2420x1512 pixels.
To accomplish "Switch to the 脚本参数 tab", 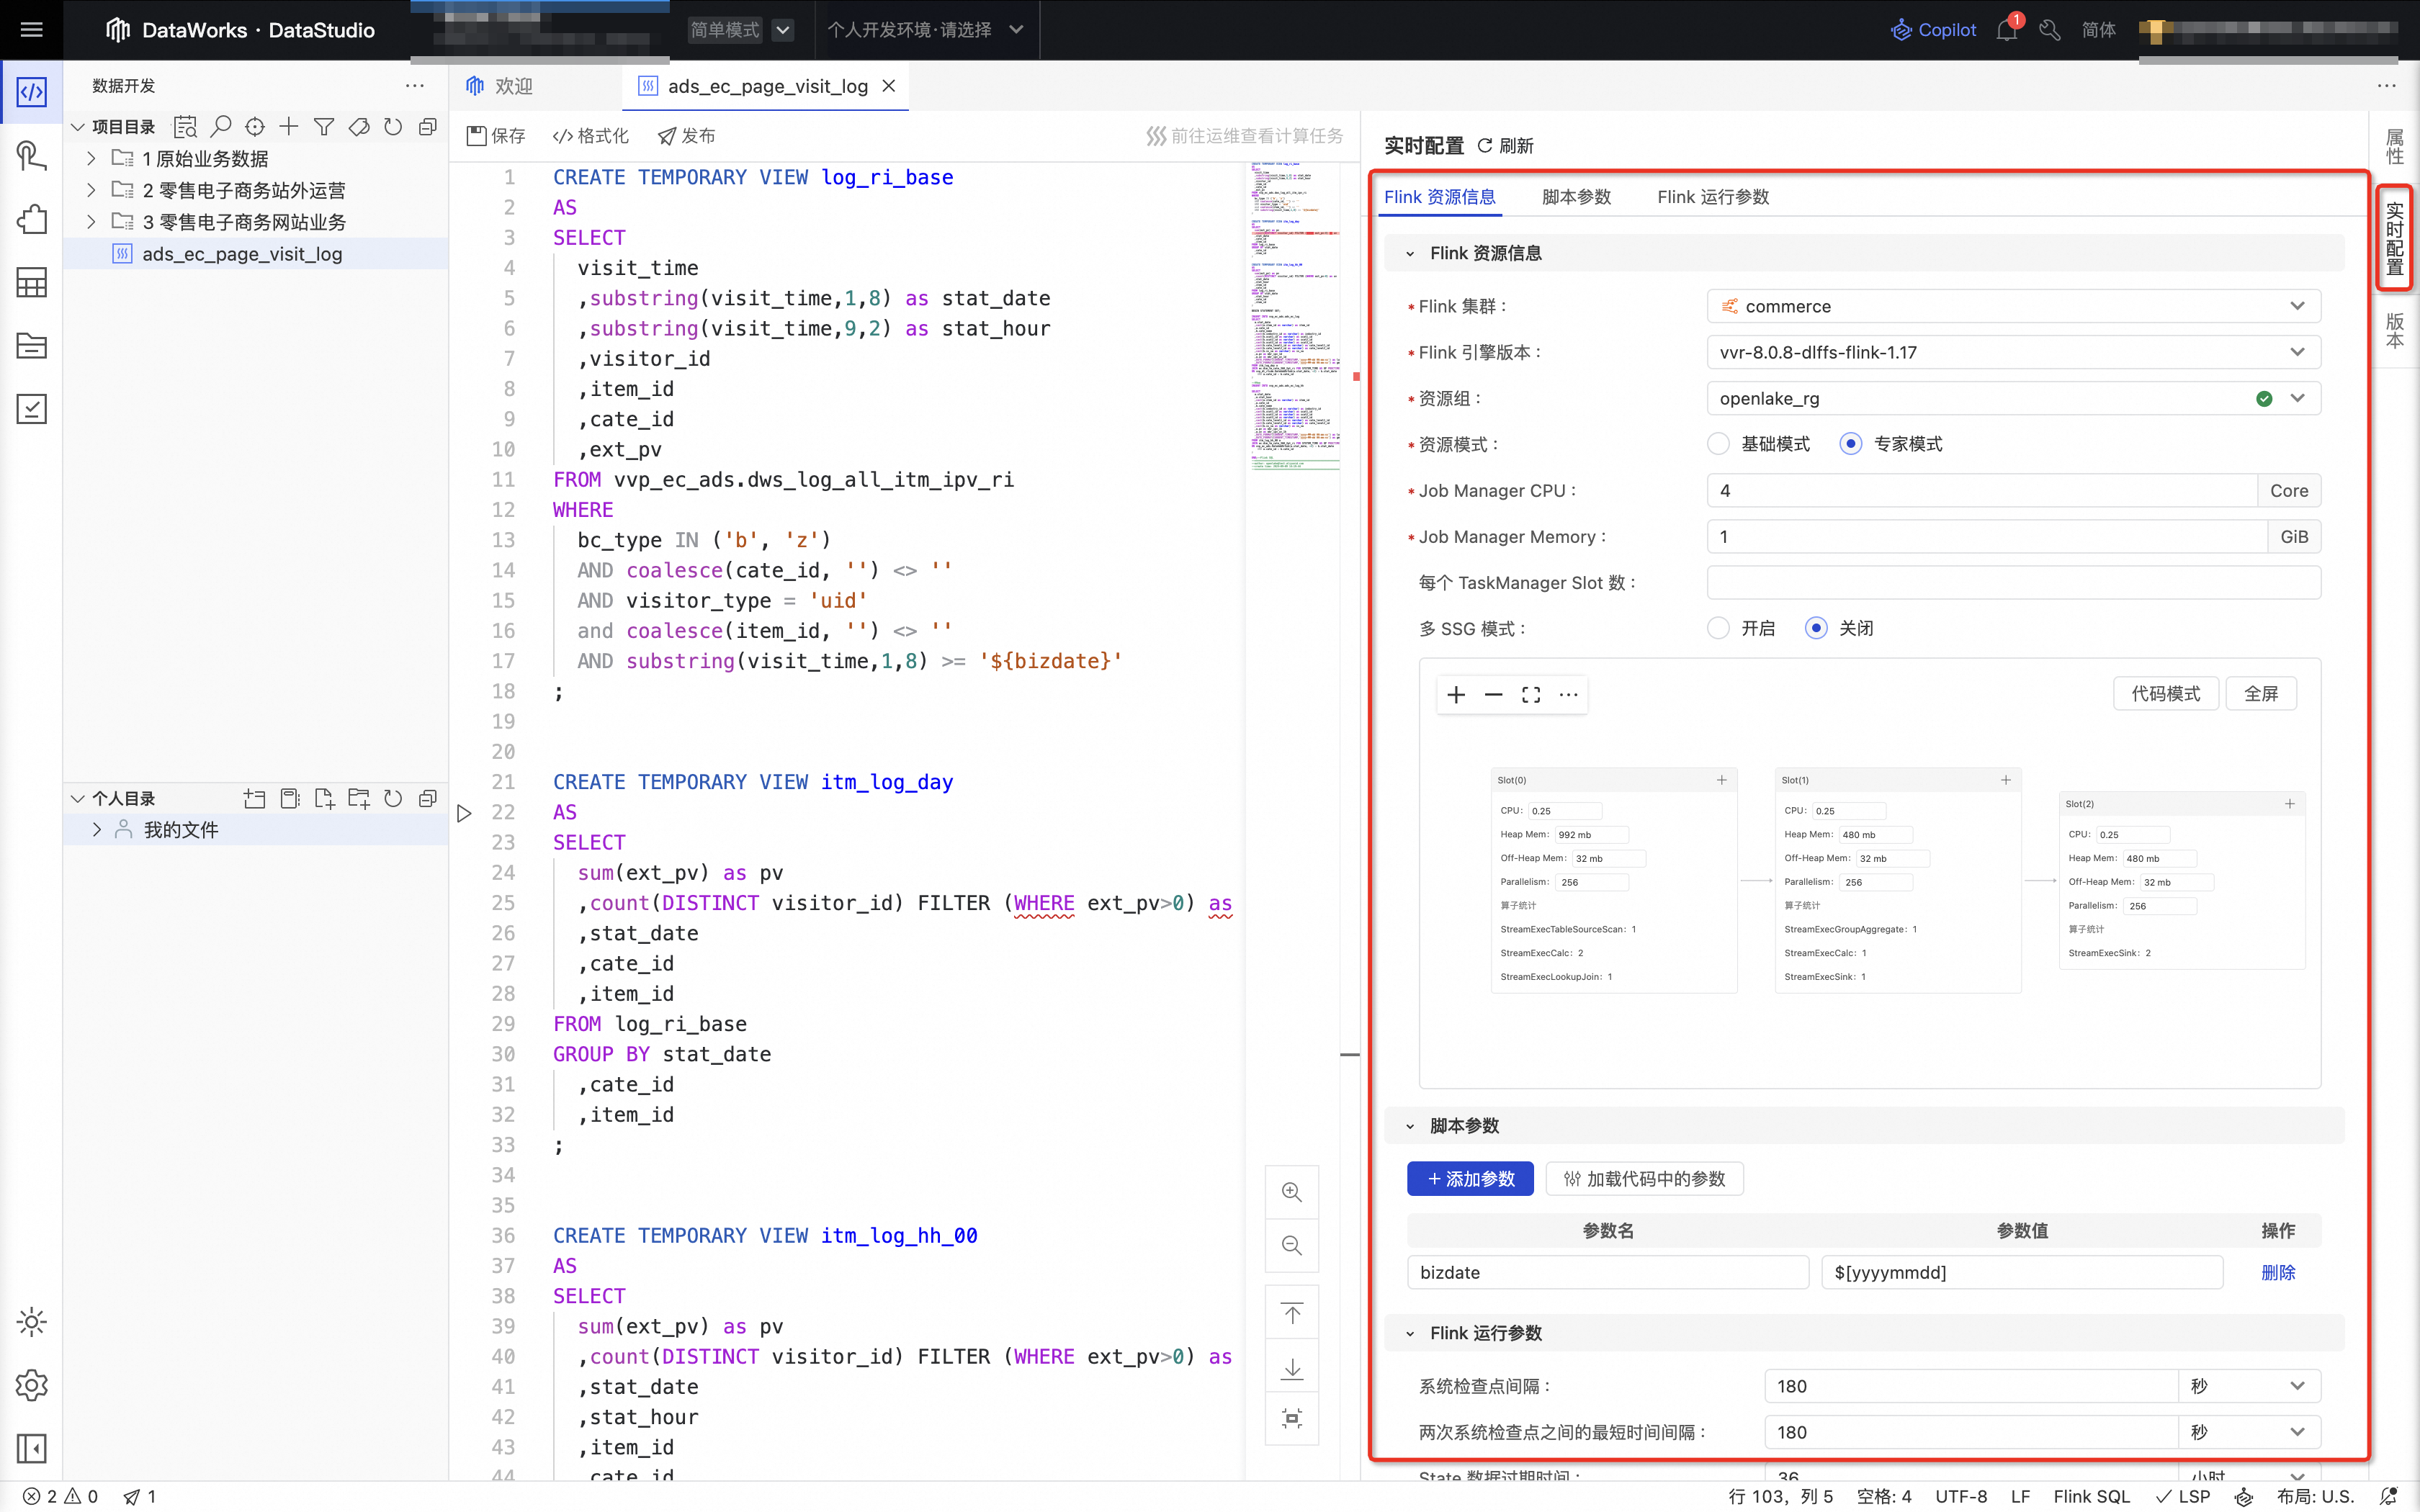I will pyautogui.click(x=1576, y=197).
